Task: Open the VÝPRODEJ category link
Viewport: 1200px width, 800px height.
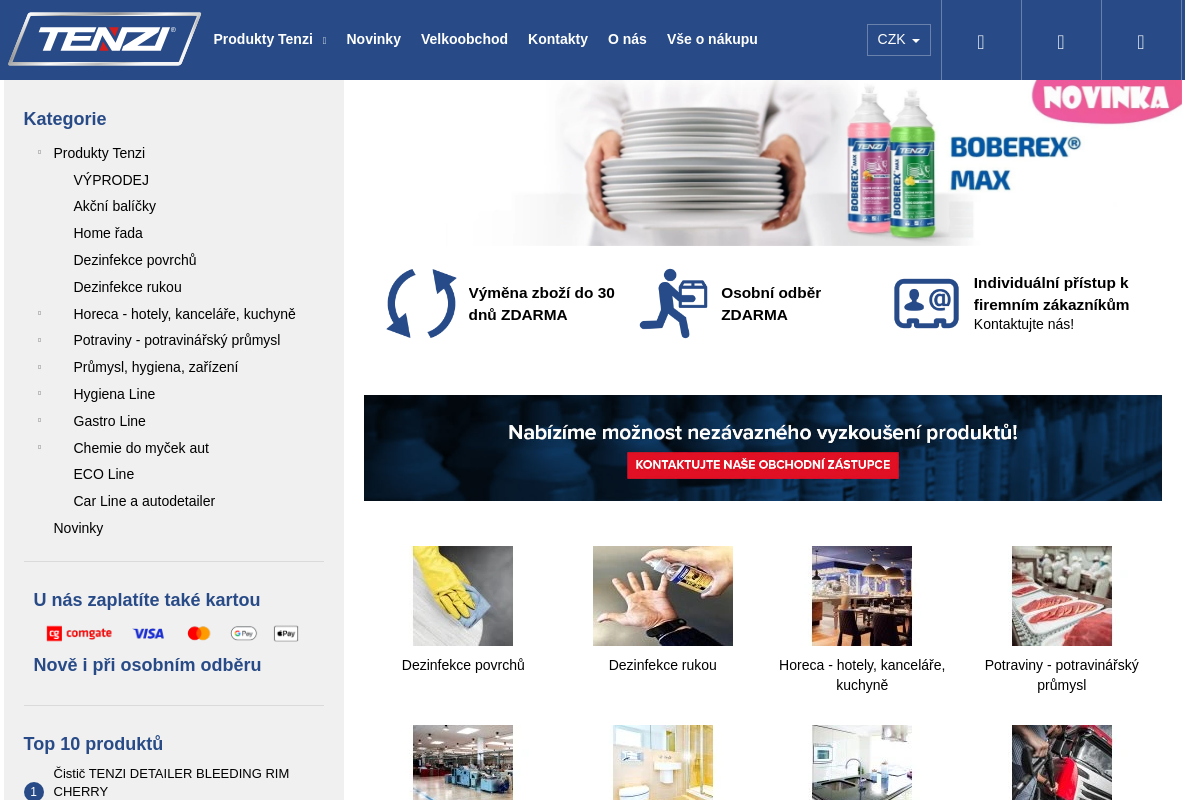Action: pyautogui.click(x=111, y=180)
